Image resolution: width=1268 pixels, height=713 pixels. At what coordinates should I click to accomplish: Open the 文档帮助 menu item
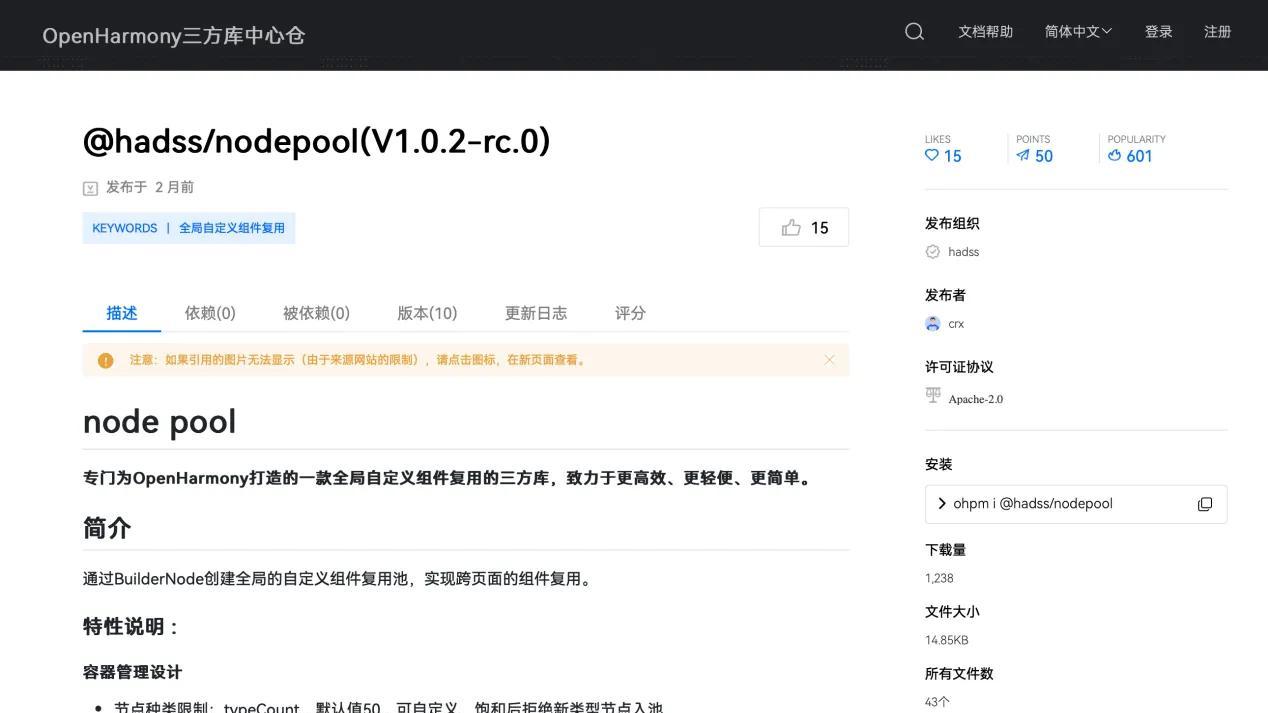(985, 31)
